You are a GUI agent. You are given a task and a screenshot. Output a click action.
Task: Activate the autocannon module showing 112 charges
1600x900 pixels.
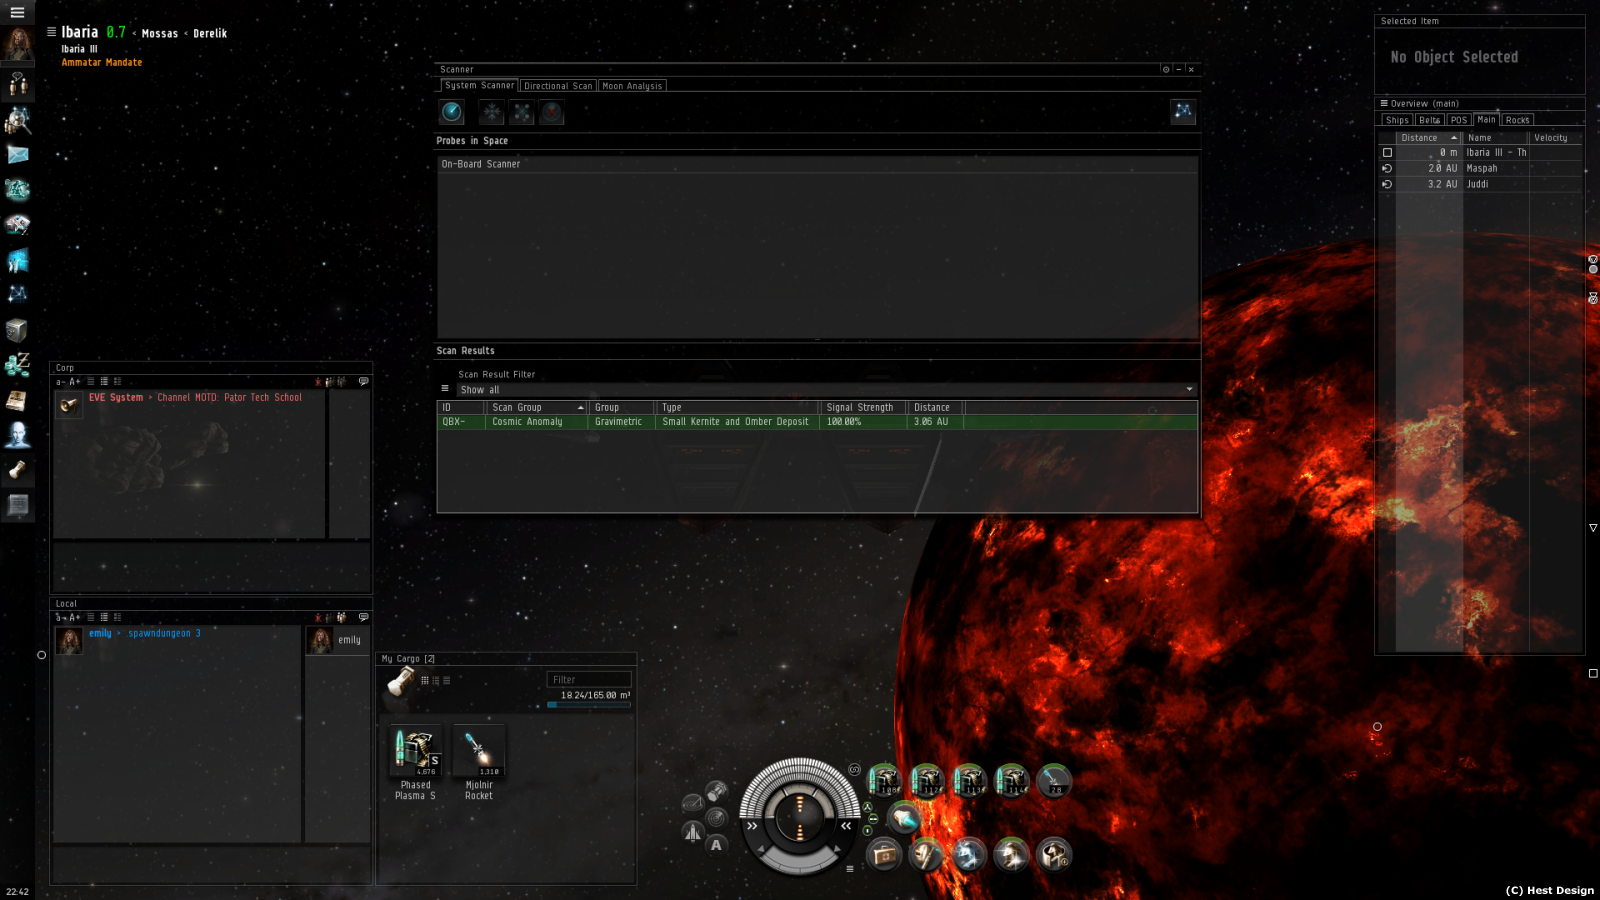tap(927, 780)
